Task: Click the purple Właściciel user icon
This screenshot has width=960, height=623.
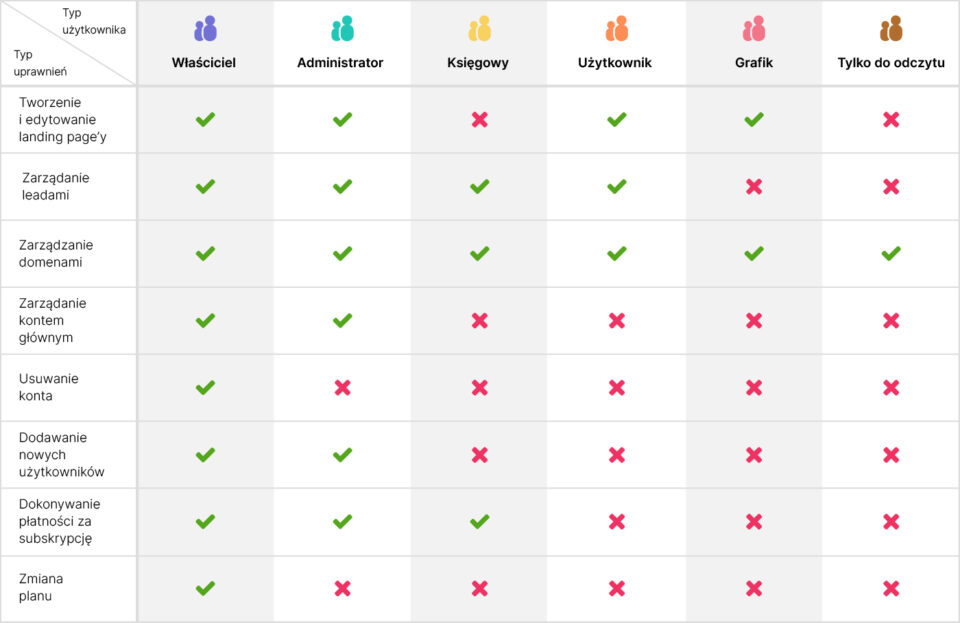Action: coord(205,29)
